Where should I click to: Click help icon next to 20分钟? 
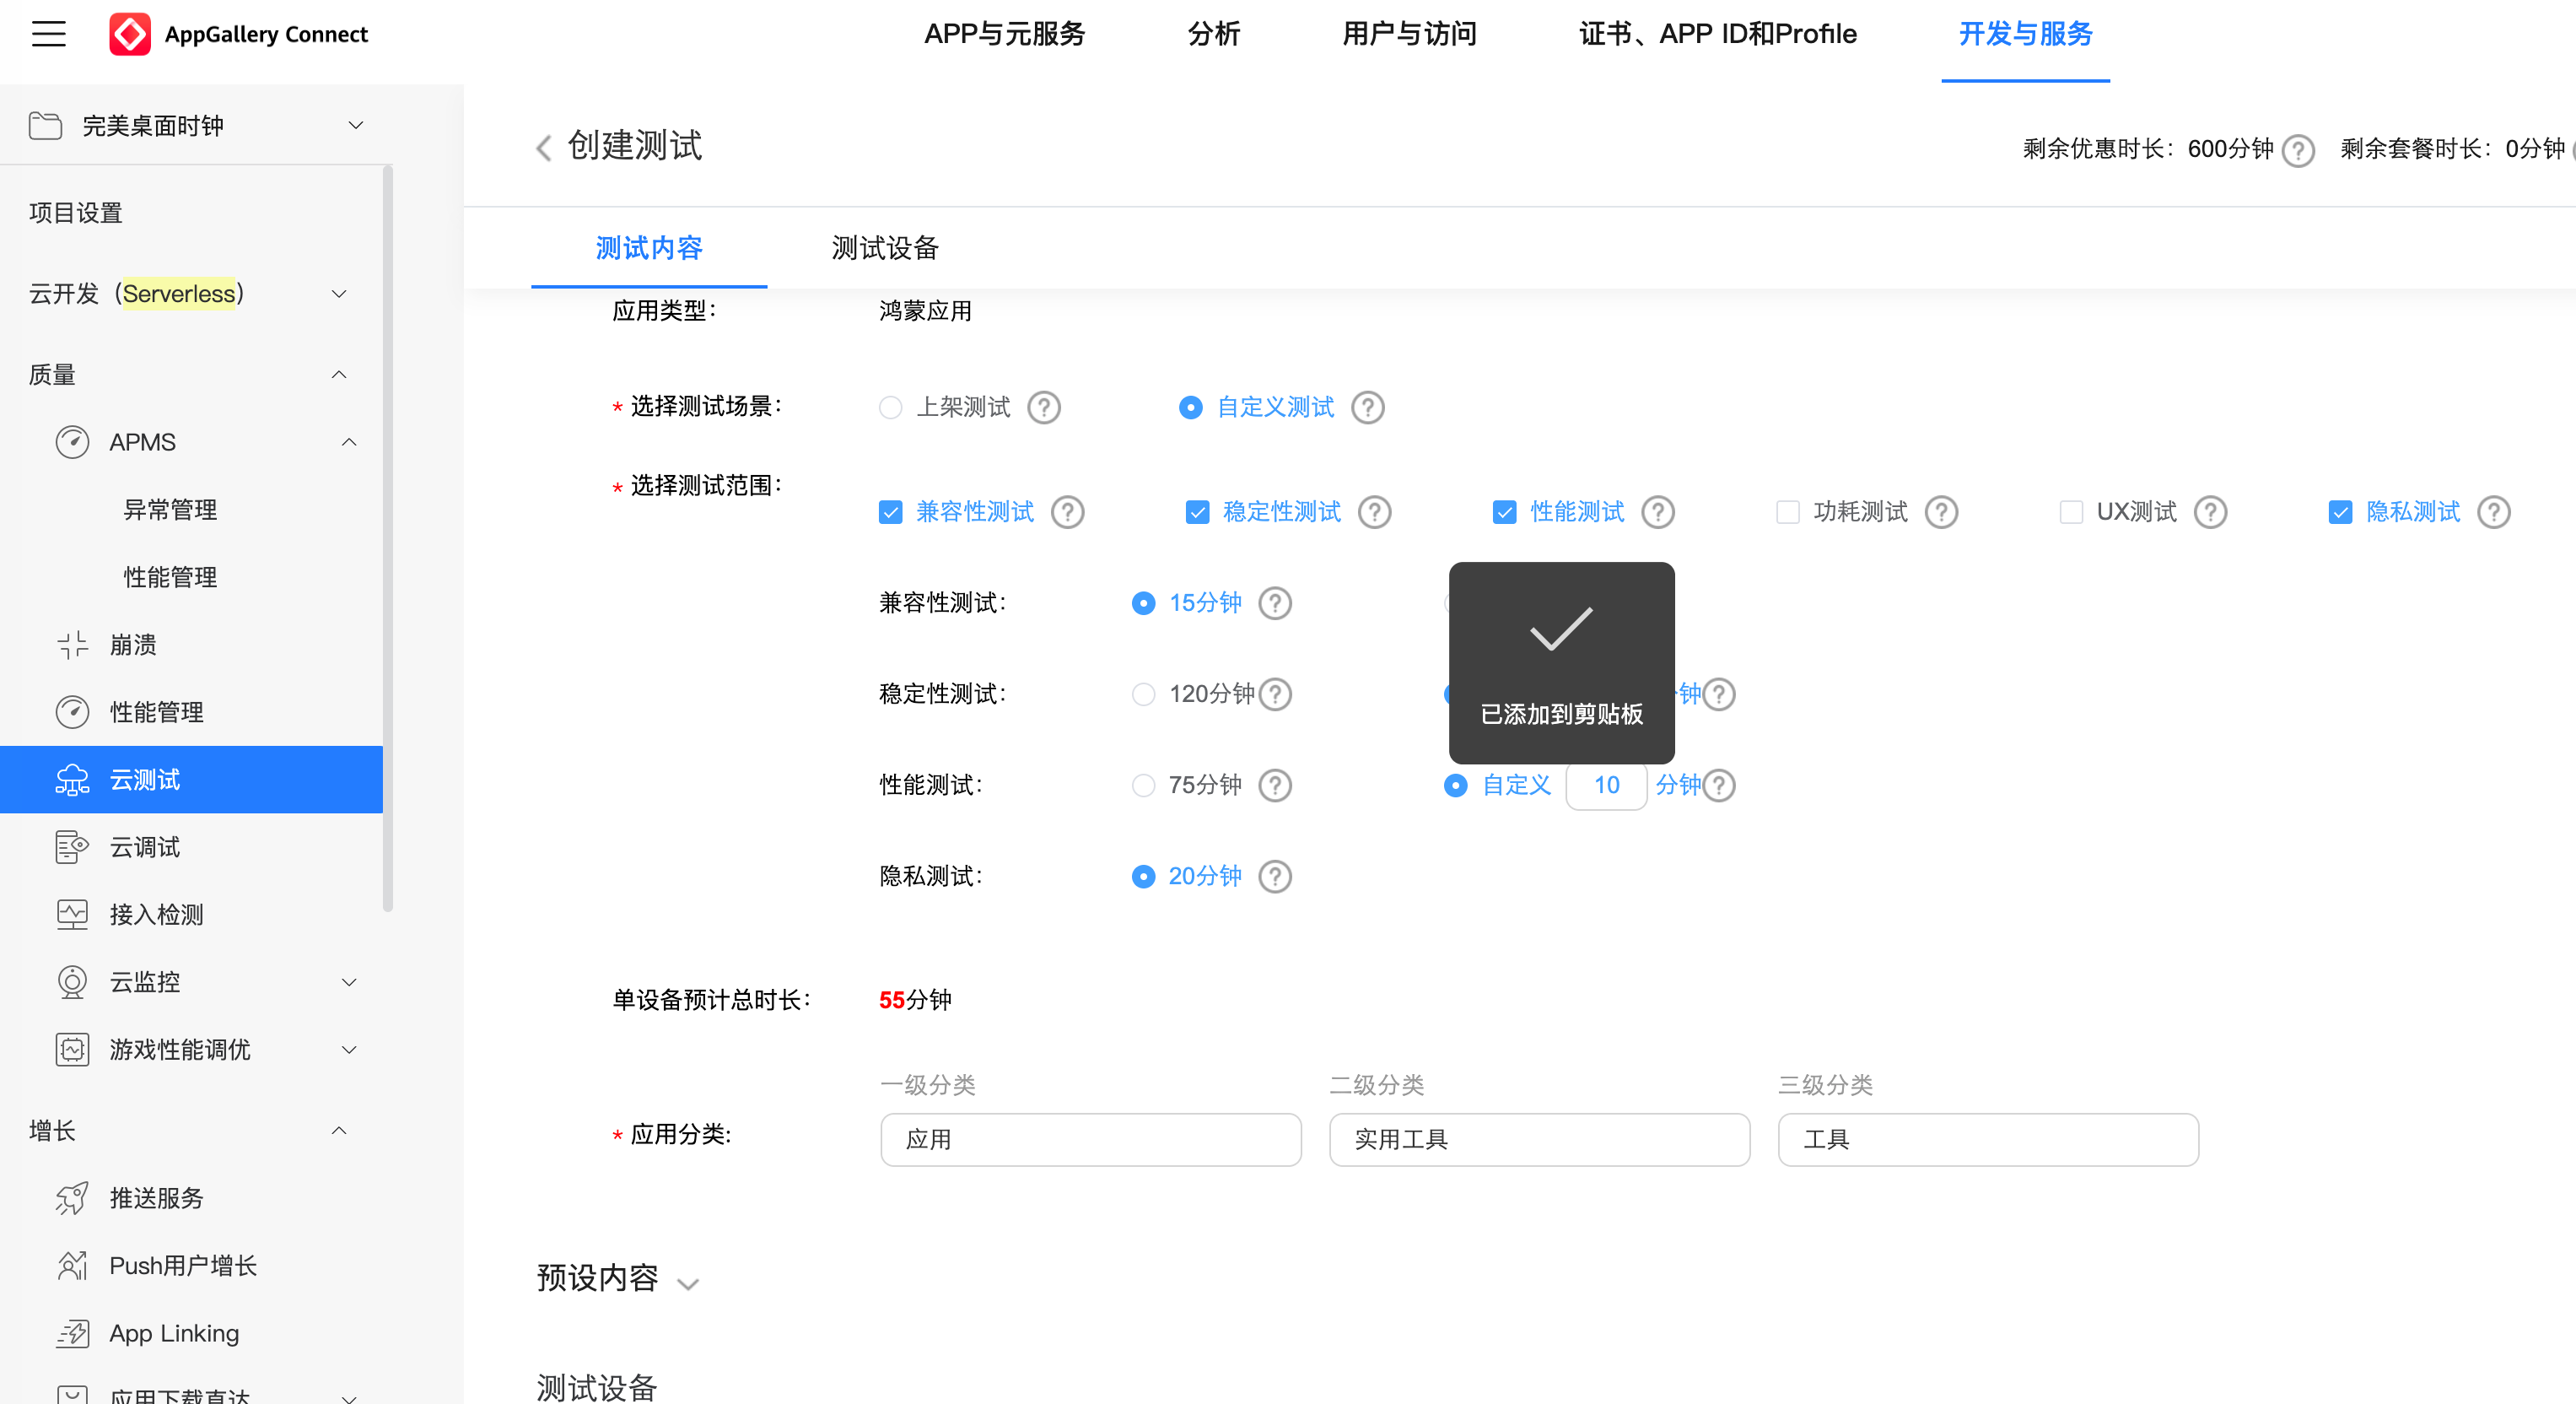1275,876
